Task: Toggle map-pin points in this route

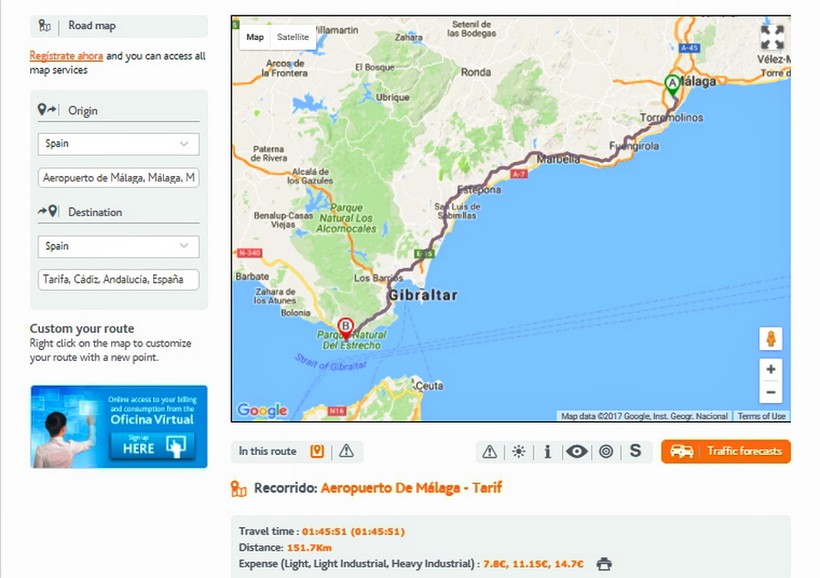Action: coord(318,452)
